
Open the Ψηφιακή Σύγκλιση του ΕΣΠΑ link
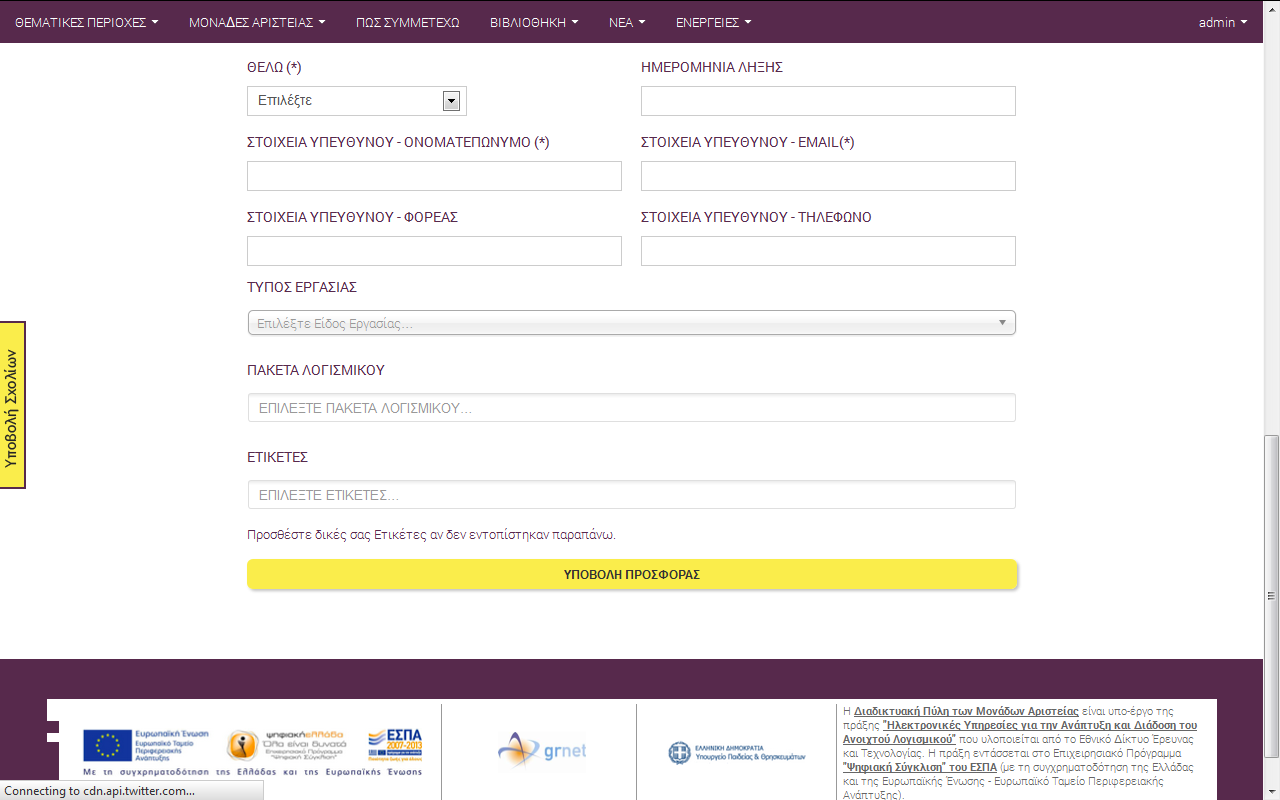(x=920, y=767)
